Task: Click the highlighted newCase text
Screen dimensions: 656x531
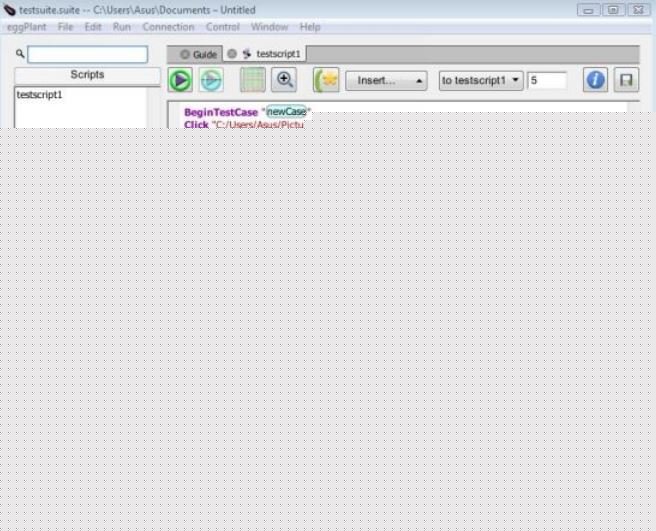Action: [287, 111]
